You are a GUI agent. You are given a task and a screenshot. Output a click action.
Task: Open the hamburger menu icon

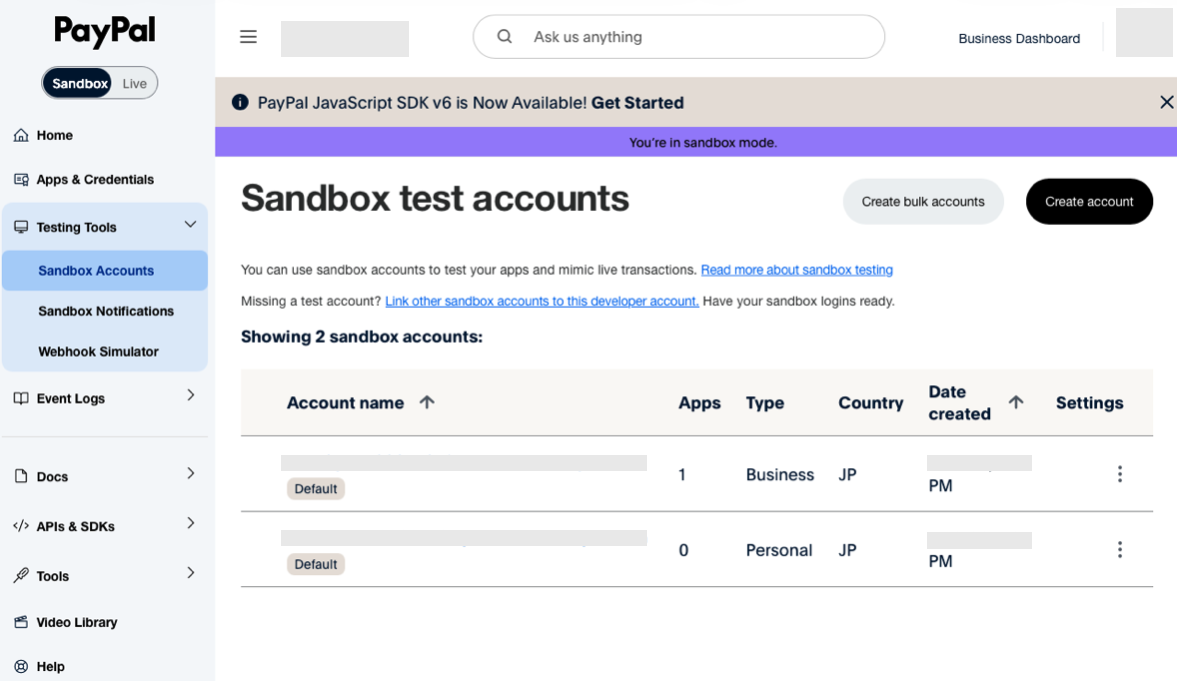tap(248, 37)
